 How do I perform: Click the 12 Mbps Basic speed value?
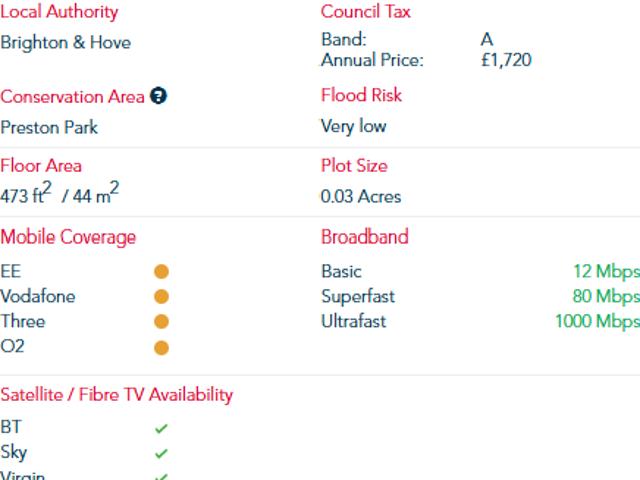[607, 271]
